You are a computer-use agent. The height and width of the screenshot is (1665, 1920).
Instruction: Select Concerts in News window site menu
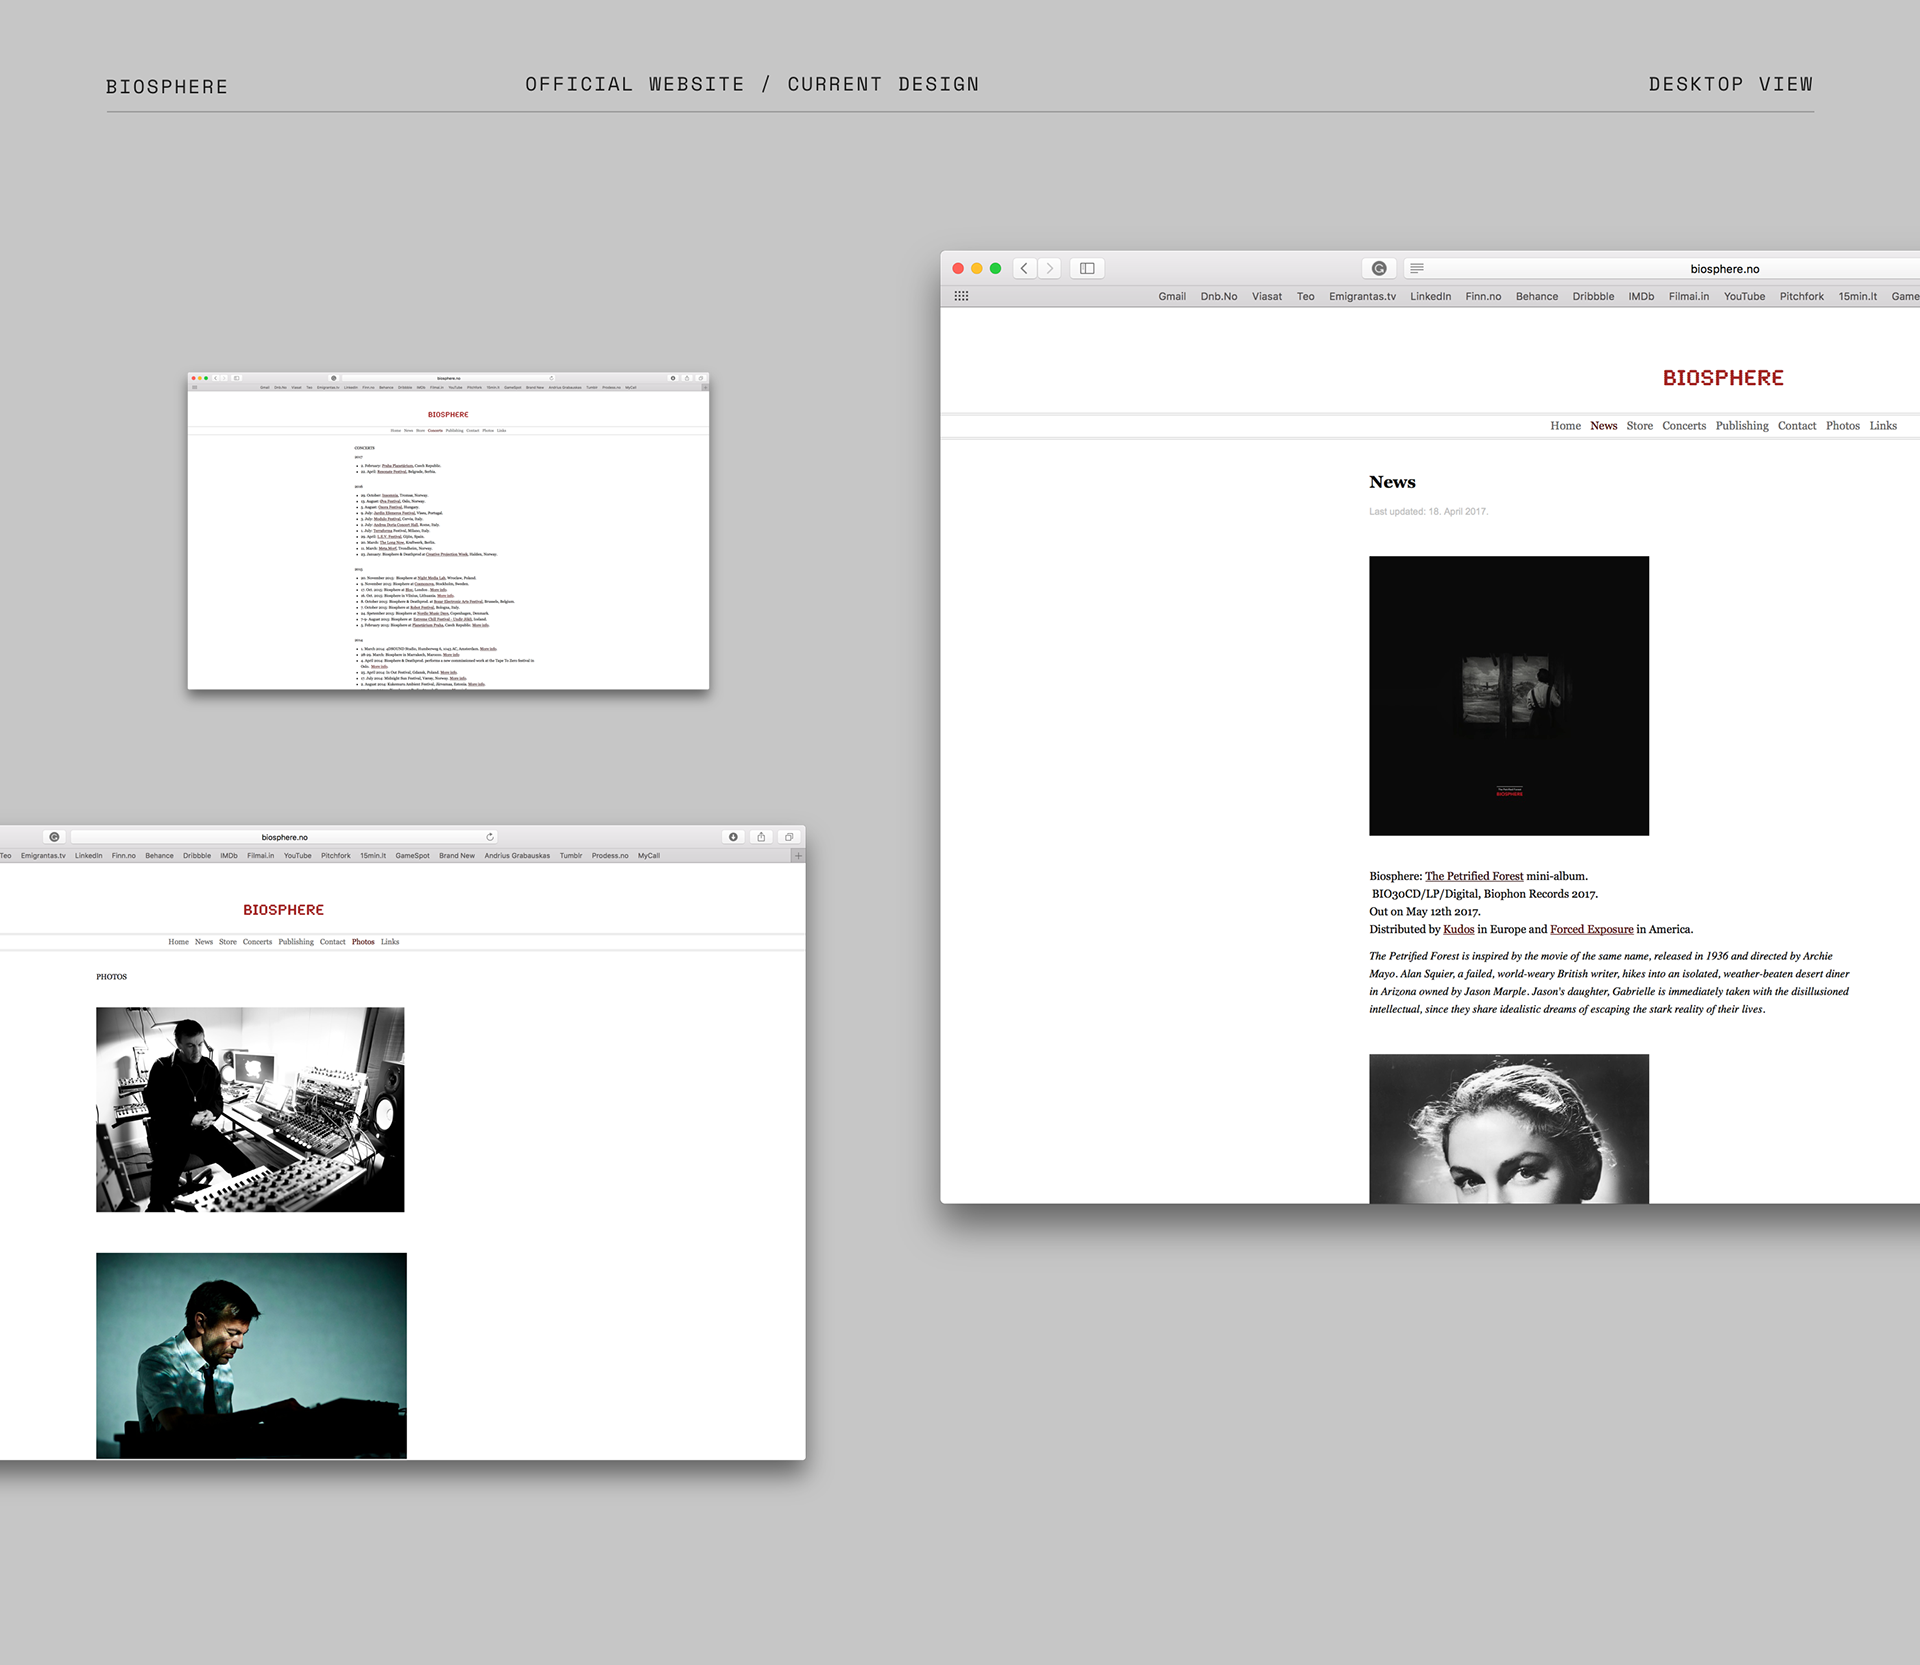coord(1684,426)
